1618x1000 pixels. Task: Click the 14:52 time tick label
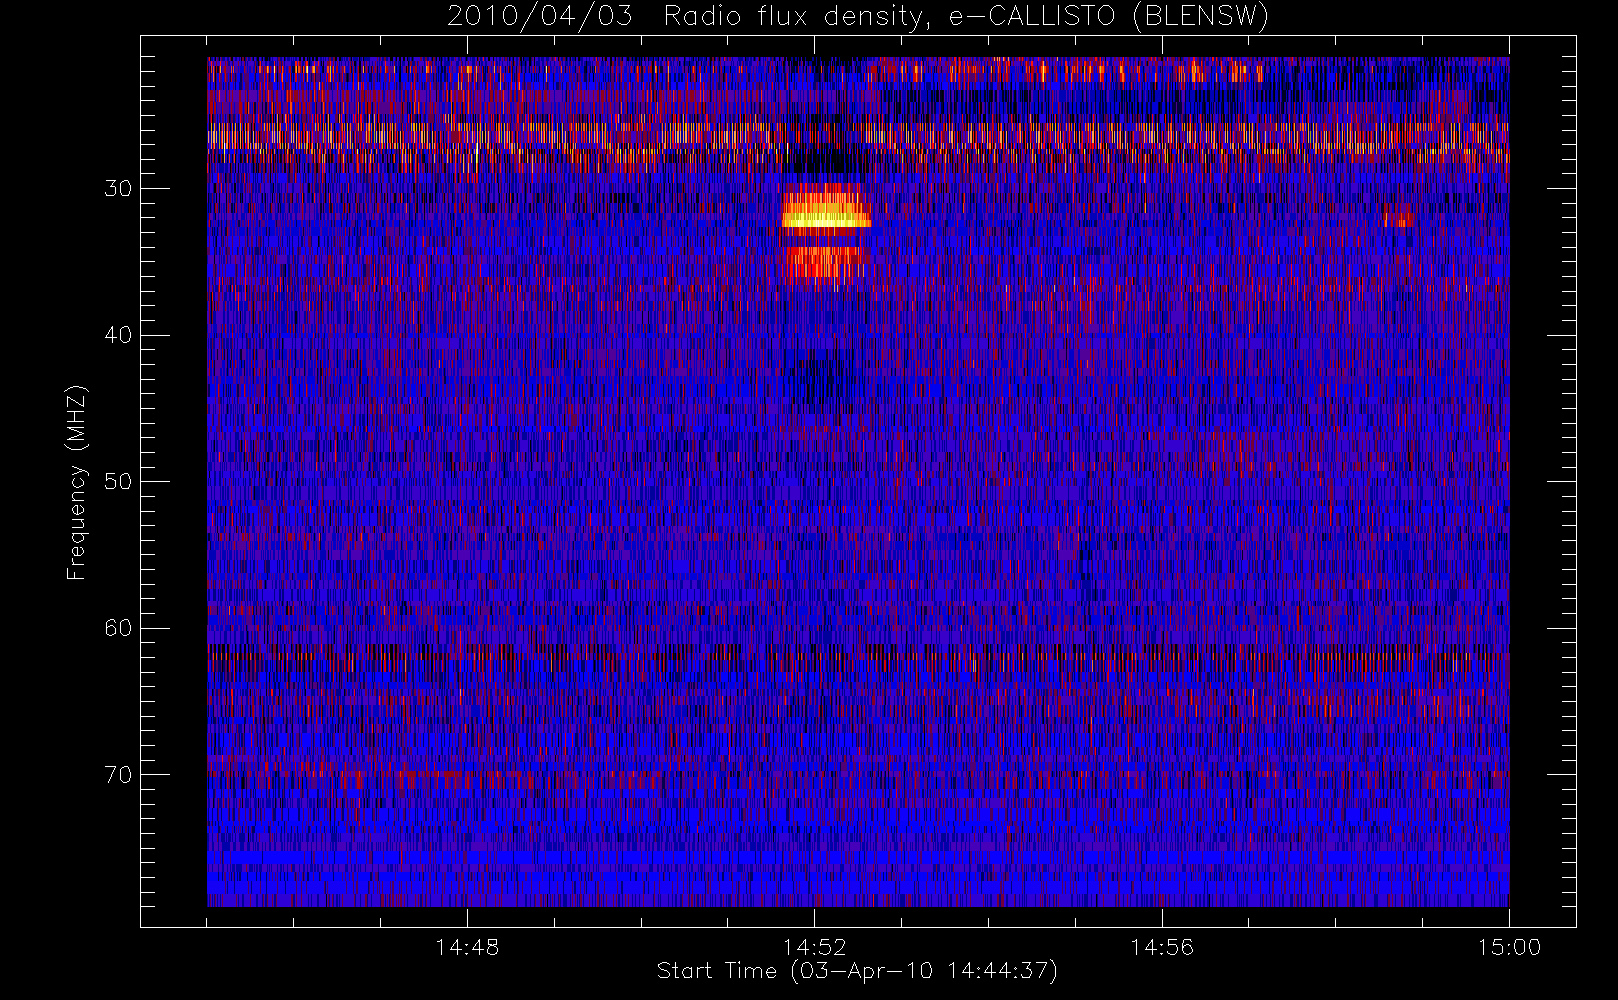[x=814, y=947]
